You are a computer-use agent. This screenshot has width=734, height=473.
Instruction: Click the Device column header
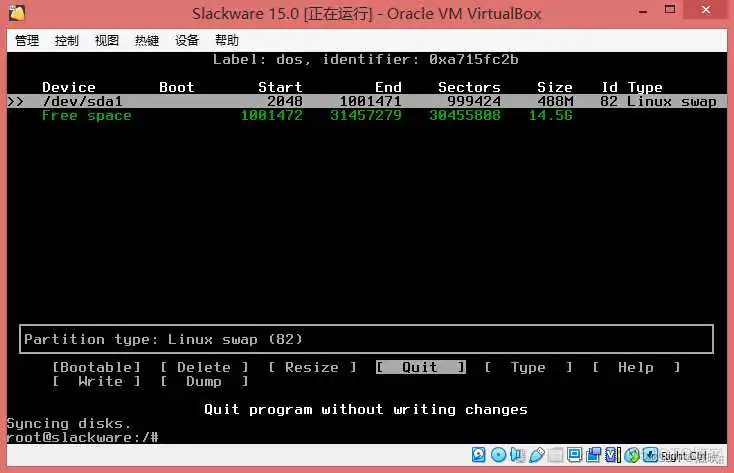pos(69,87)
